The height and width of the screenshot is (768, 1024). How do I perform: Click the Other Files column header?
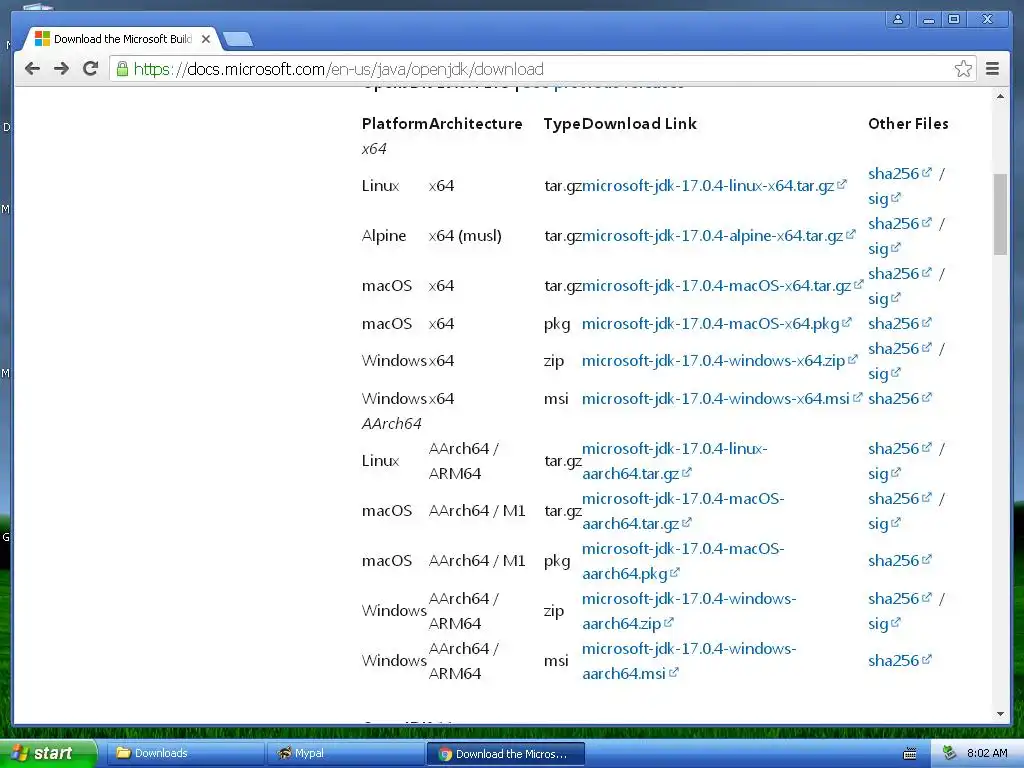click(x=908, y=124)
